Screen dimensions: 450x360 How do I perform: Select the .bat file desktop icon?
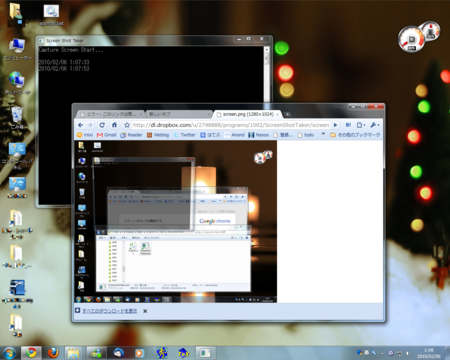click(x=51, y=15)
